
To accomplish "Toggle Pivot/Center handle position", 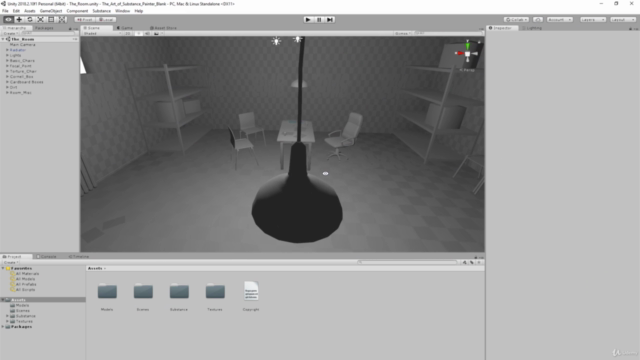I will point(84,20).
